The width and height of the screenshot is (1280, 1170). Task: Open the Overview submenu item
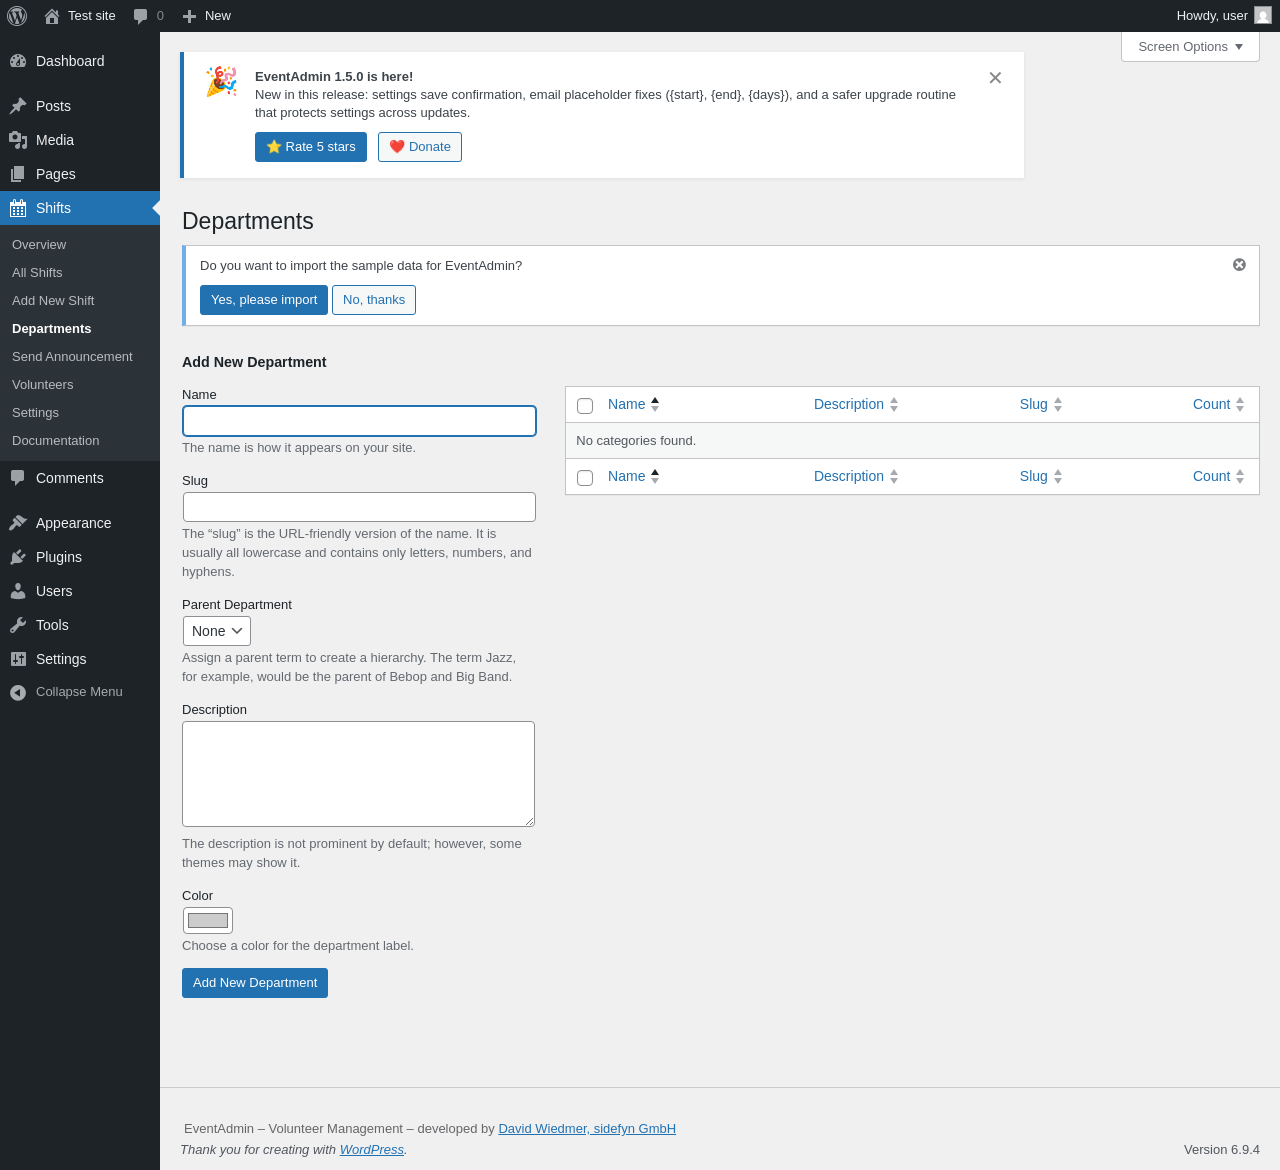[x=39, y=245]
